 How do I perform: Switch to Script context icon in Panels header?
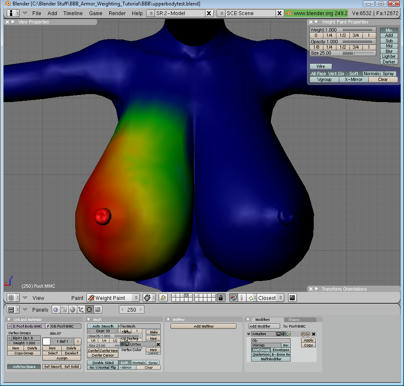click(64, 310)
